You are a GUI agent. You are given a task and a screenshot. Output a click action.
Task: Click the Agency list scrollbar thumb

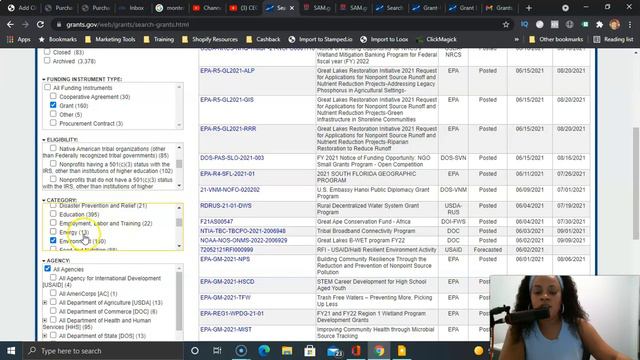[179, 300]
